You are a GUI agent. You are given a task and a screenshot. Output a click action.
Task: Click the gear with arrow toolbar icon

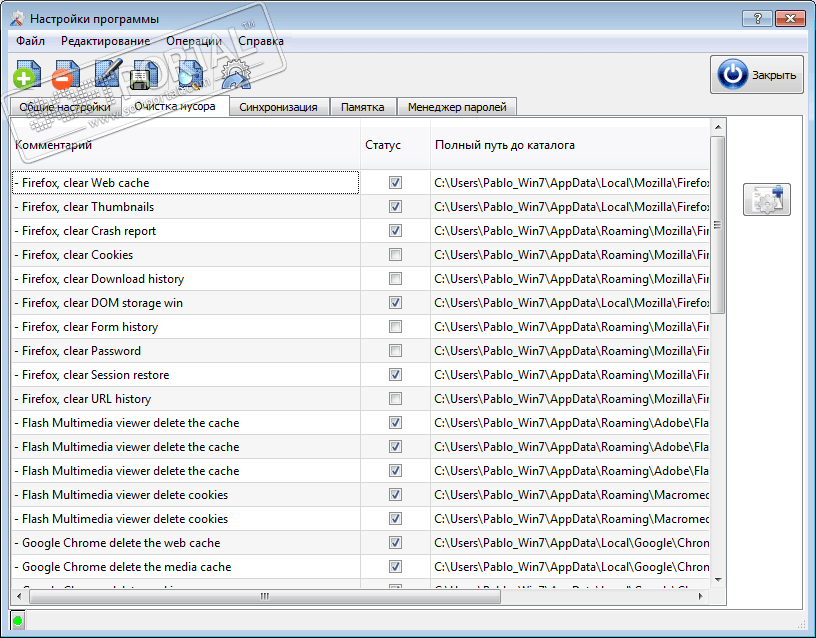[x=236, y=74]
